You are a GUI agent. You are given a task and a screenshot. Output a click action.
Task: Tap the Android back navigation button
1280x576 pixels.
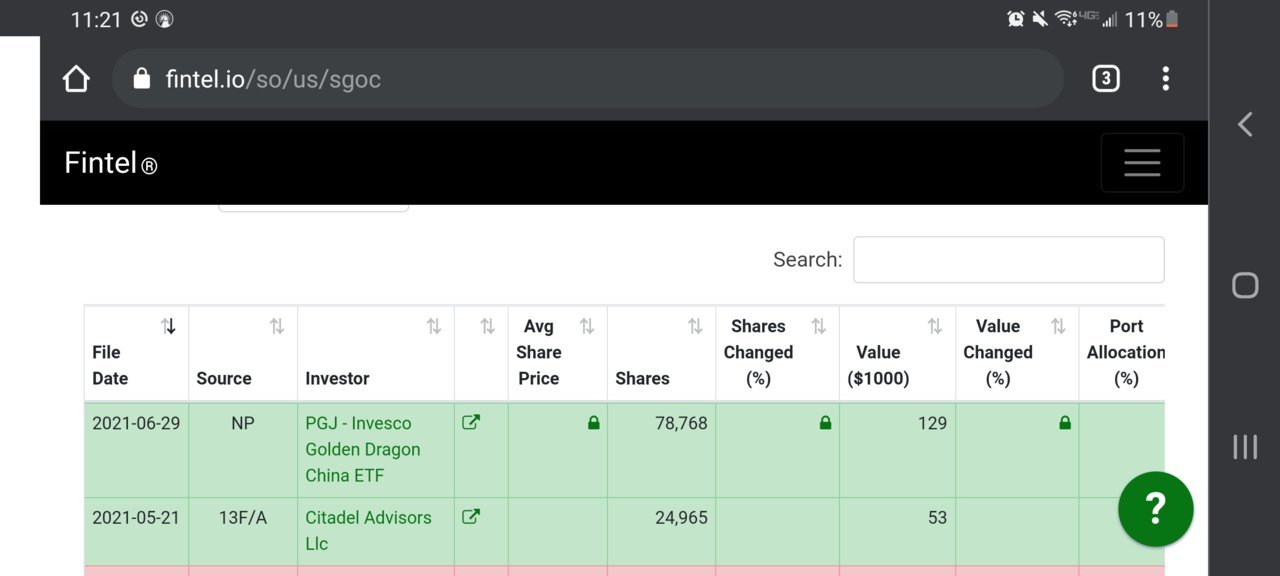tap(1245, 124)
